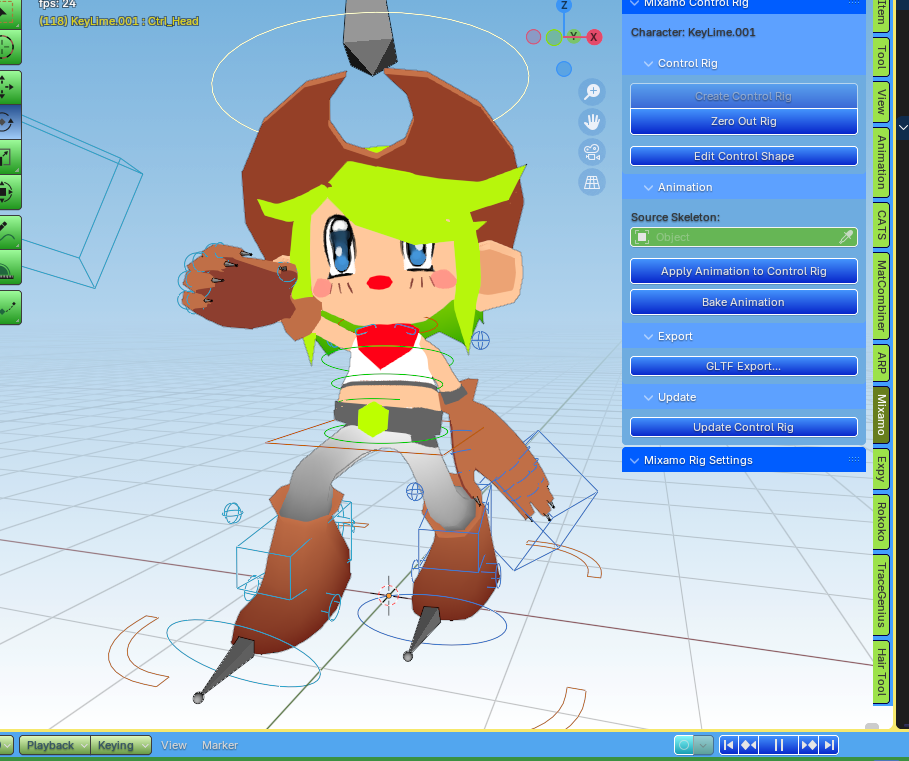Open the Rokoko sidebar tab
Image resolution: width=909 pixels, height=761 pixels.
880,521
